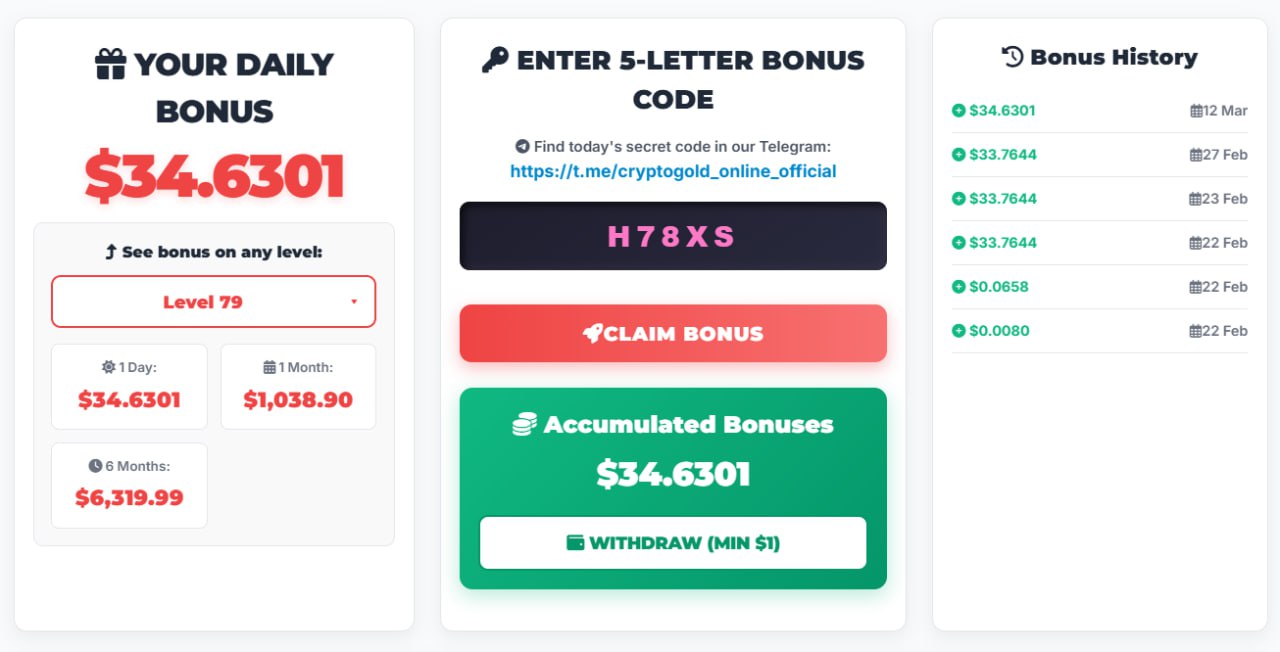Click the coins icon beside Accumulated Bonuses
Image resolution: width=1280 pixels, height=652 pixels.
click(524, 425)
